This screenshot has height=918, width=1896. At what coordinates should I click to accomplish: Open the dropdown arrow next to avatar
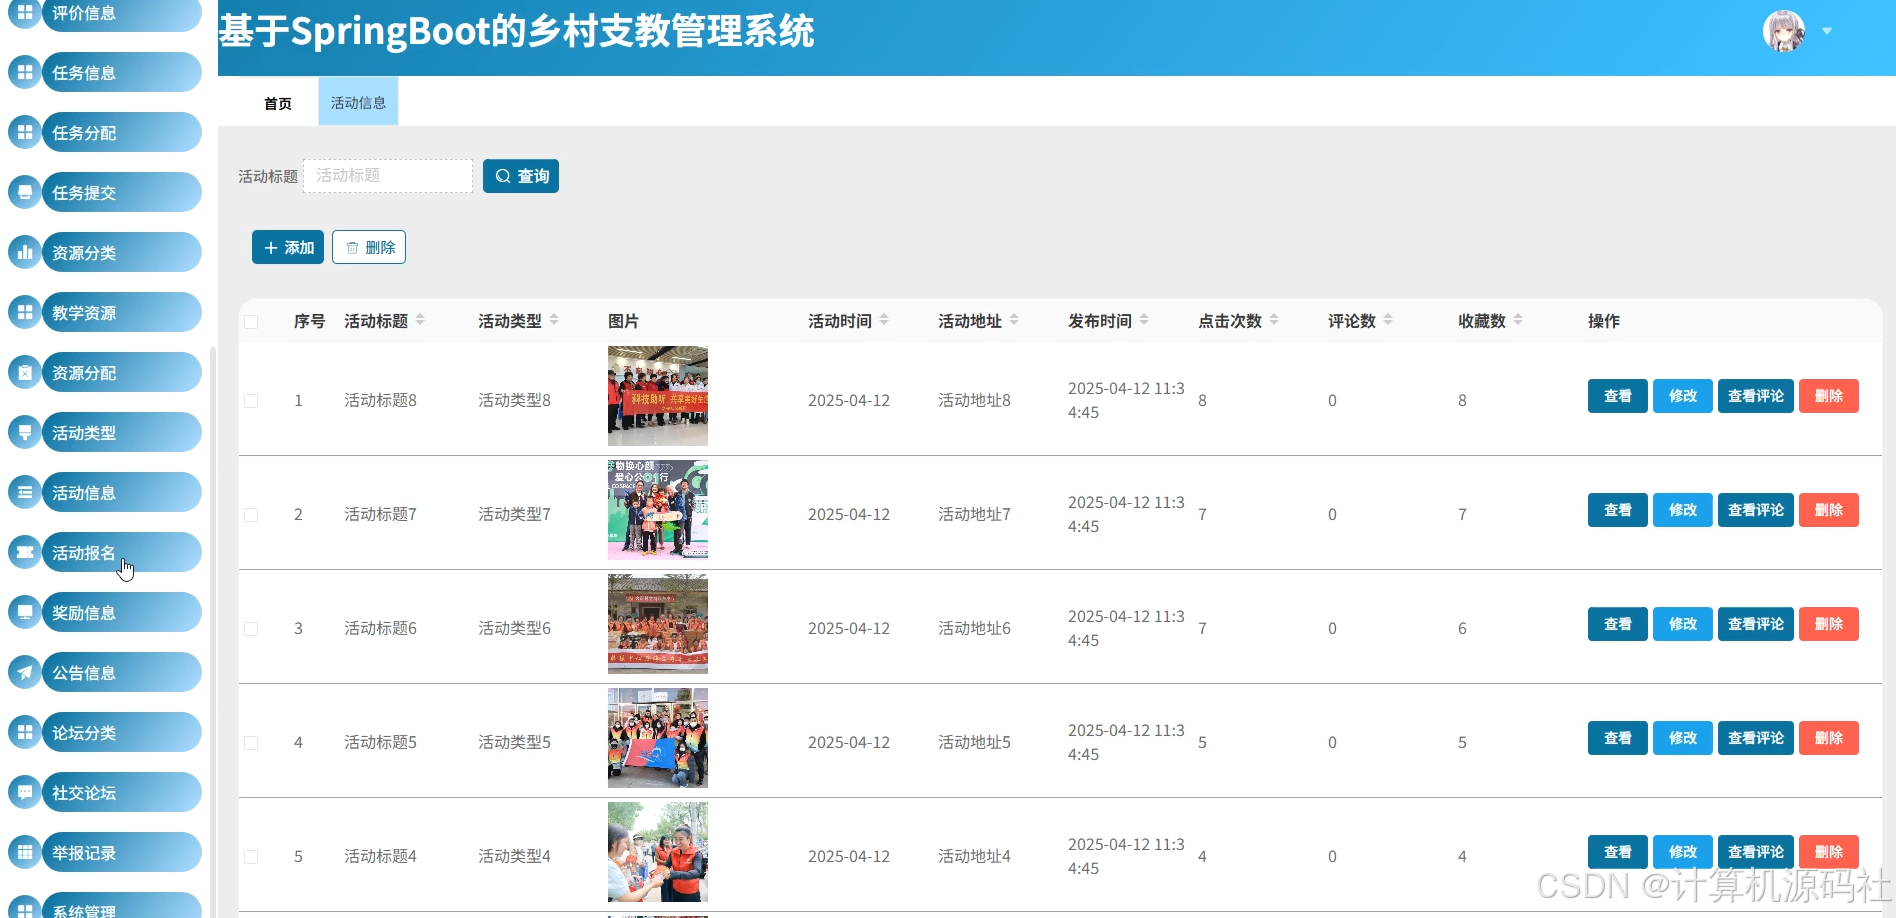[x=1827, y=31]
